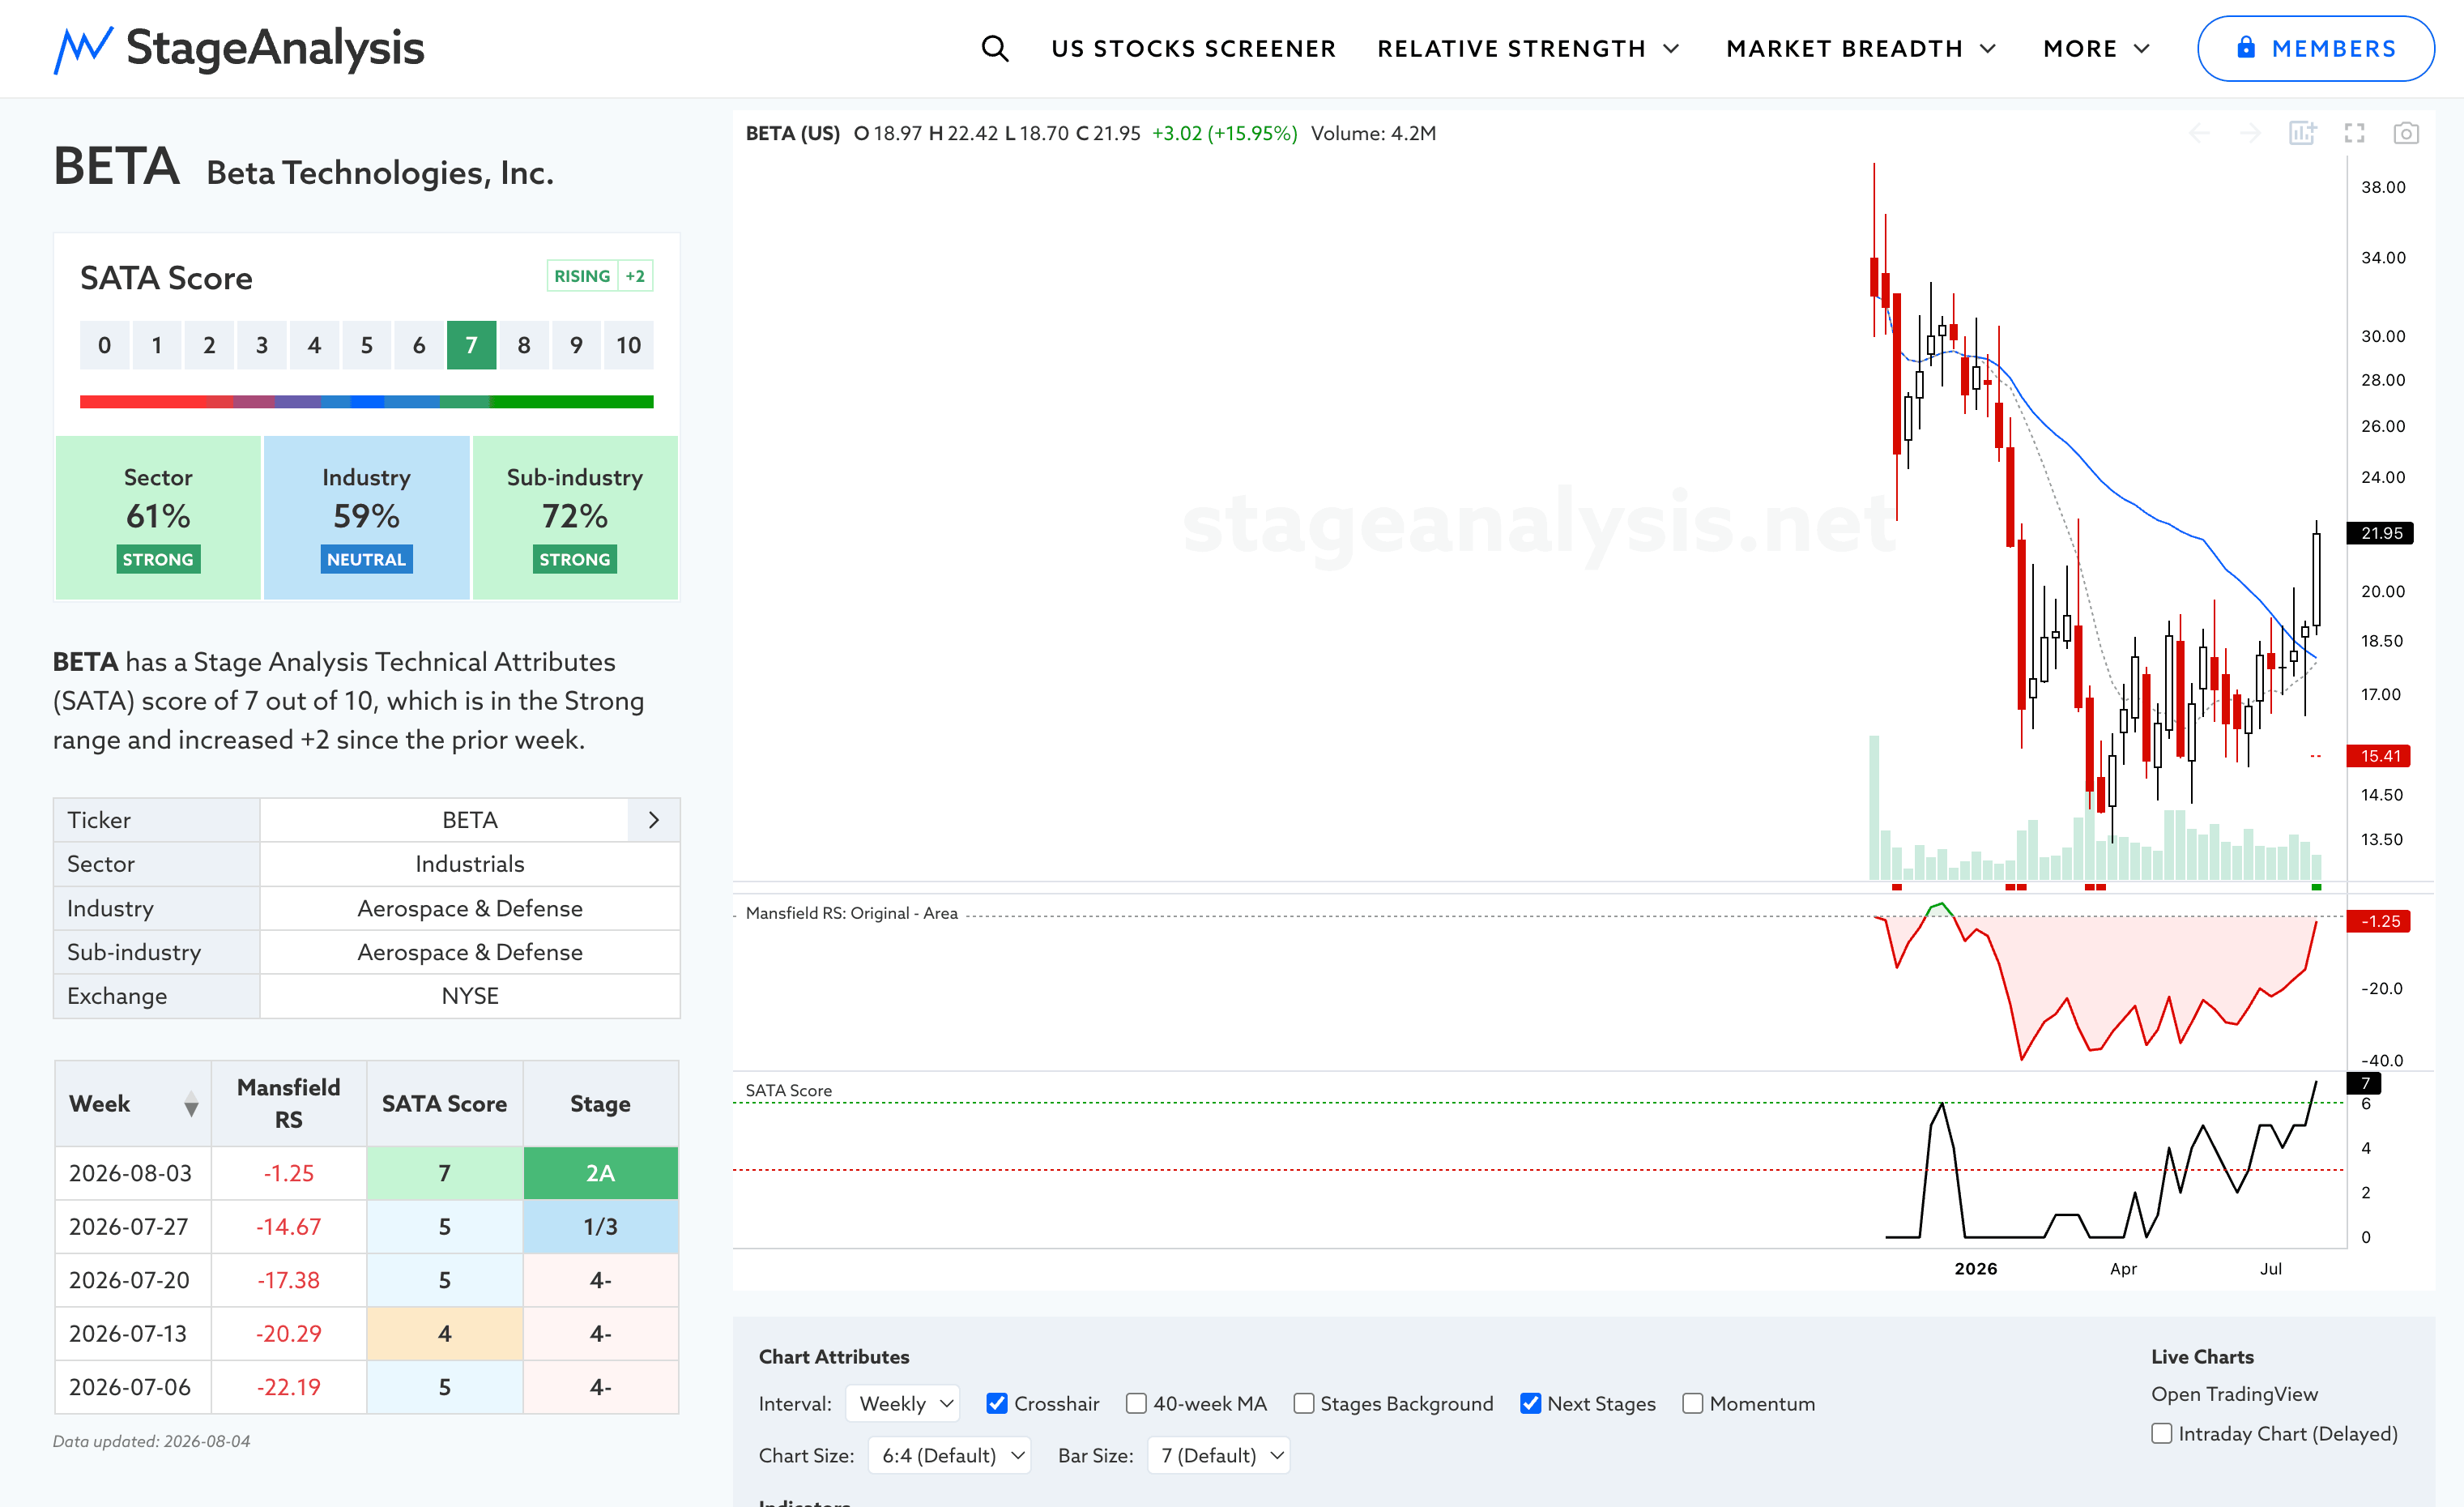Click the Members button
Image resolution: width=2464 pixels, height=1507 pixels.
coord(2315,48)
